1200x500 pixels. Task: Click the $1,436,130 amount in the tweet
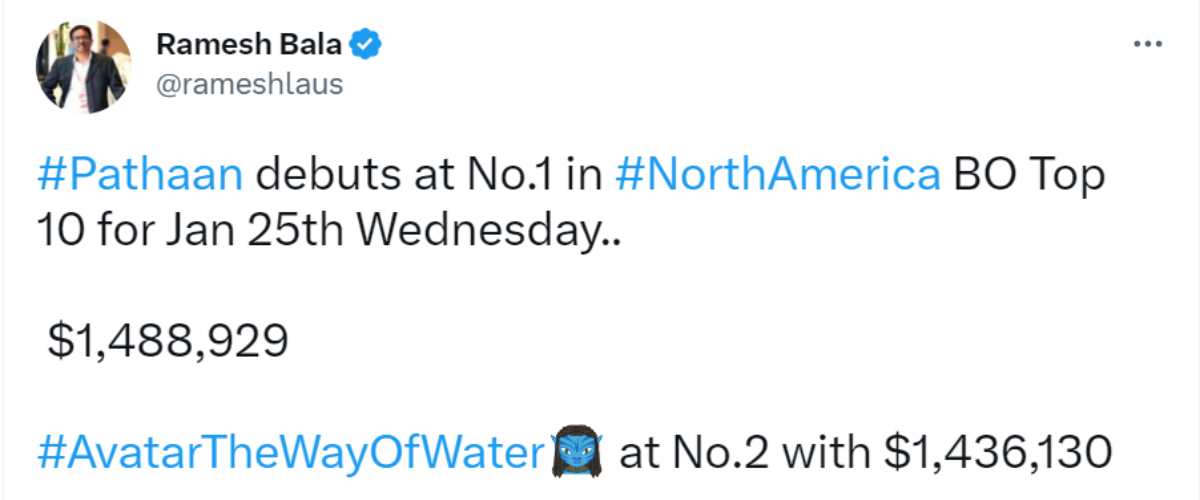coord(998,453)
